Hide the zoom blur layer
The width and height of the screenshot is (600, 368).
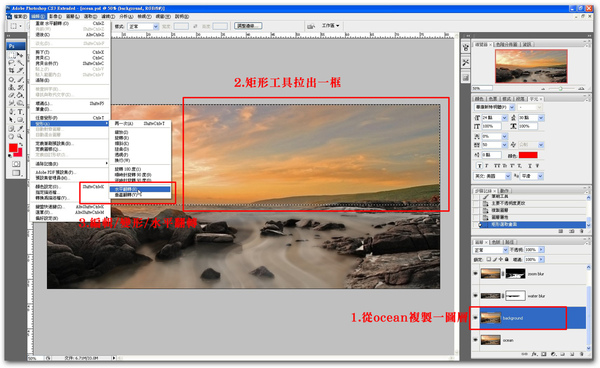pos(476,274)
